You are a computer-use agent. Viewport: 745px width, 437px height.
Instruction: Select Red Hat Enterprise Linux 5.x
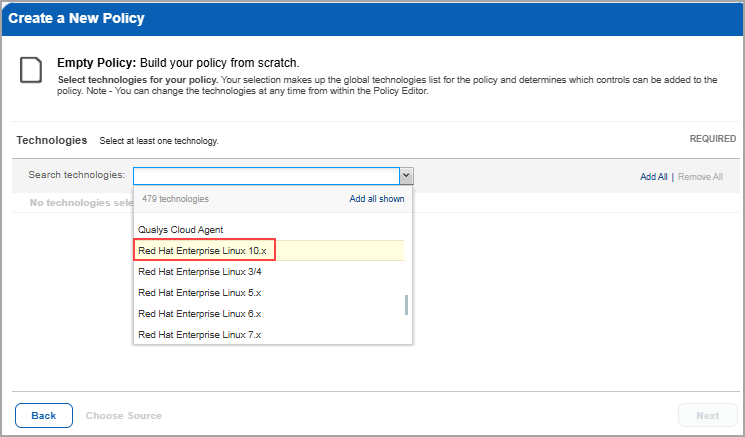click(x=269, y=293)
